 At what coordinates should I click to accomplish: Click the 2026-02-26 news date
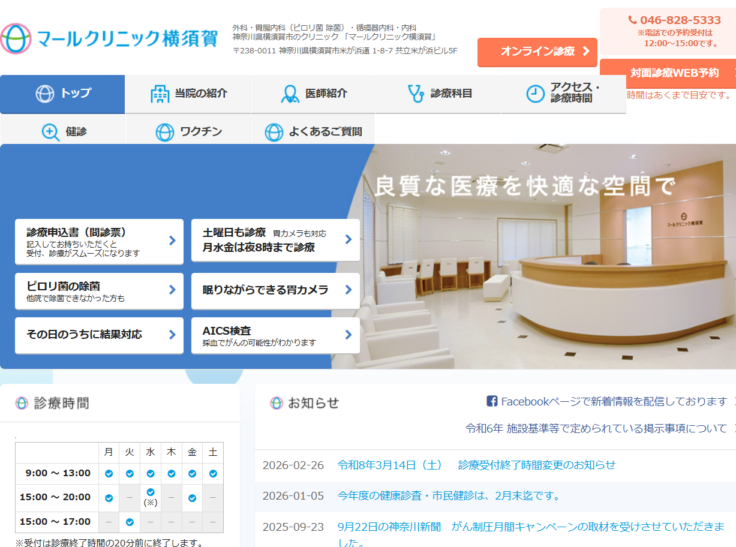[x=293, y=465]
